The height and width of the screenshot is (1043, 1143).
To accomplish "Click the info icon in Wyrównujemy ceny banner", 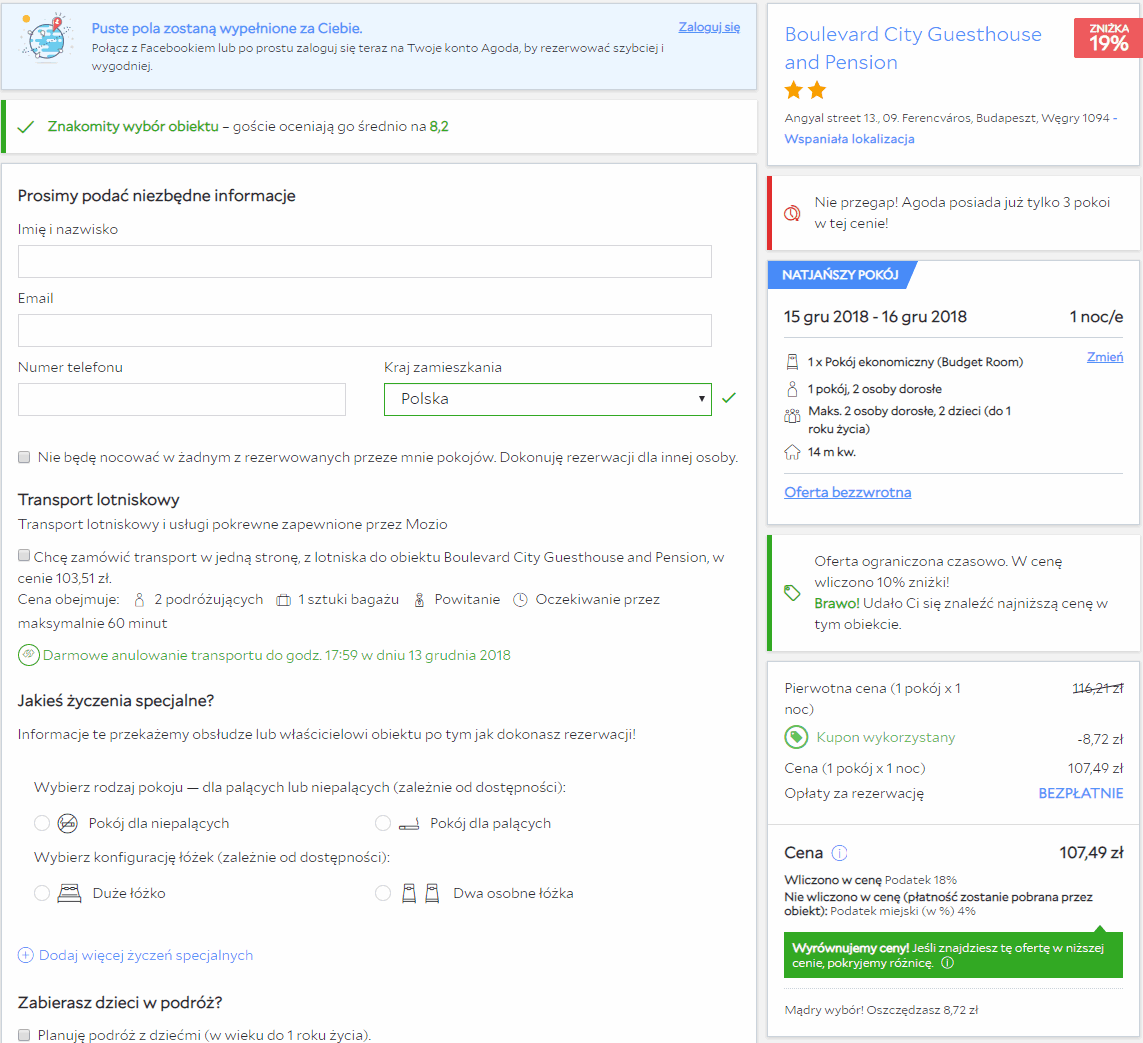I will point(948,963).
